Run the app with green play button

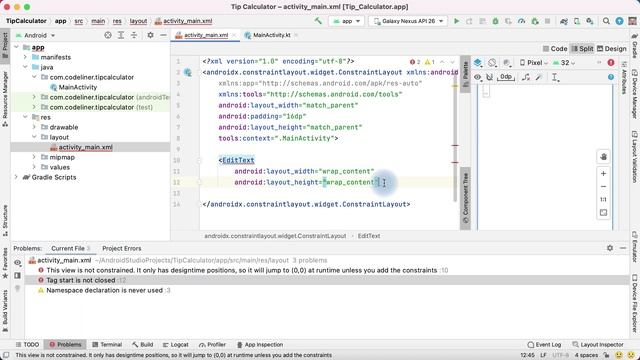point(456,21)
